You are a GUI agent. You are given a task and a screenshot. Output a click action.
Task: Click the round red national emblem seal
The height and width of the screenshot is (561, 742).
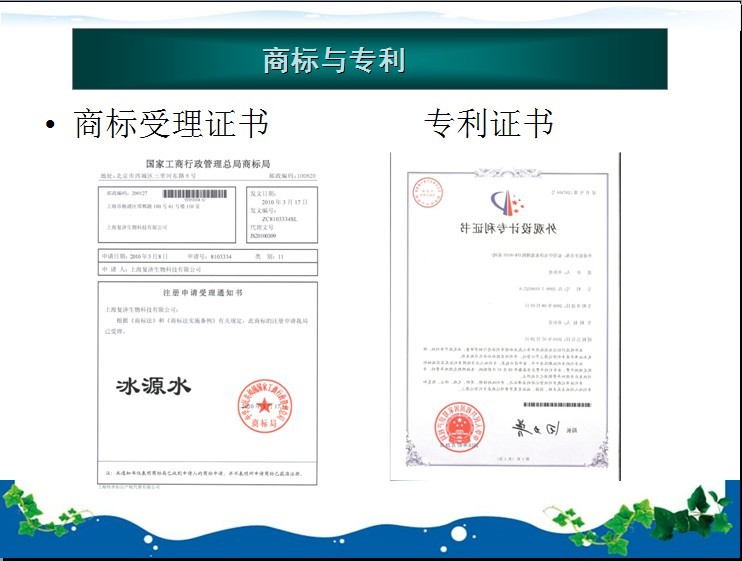(x=459, y=427)
